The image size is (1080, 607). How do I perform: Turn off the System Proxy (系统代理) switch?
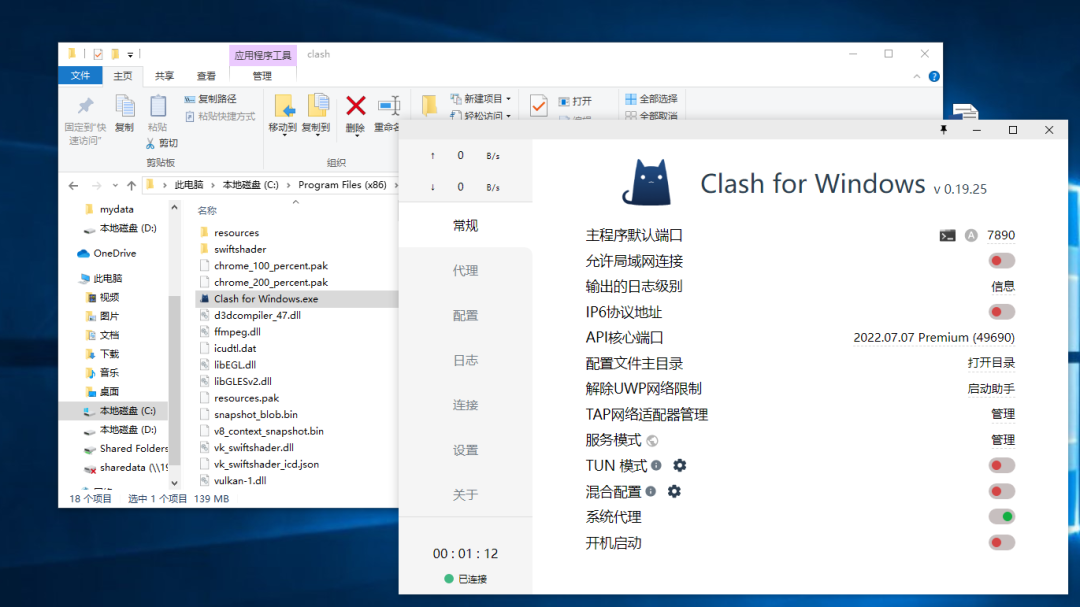click(1001, 517)
